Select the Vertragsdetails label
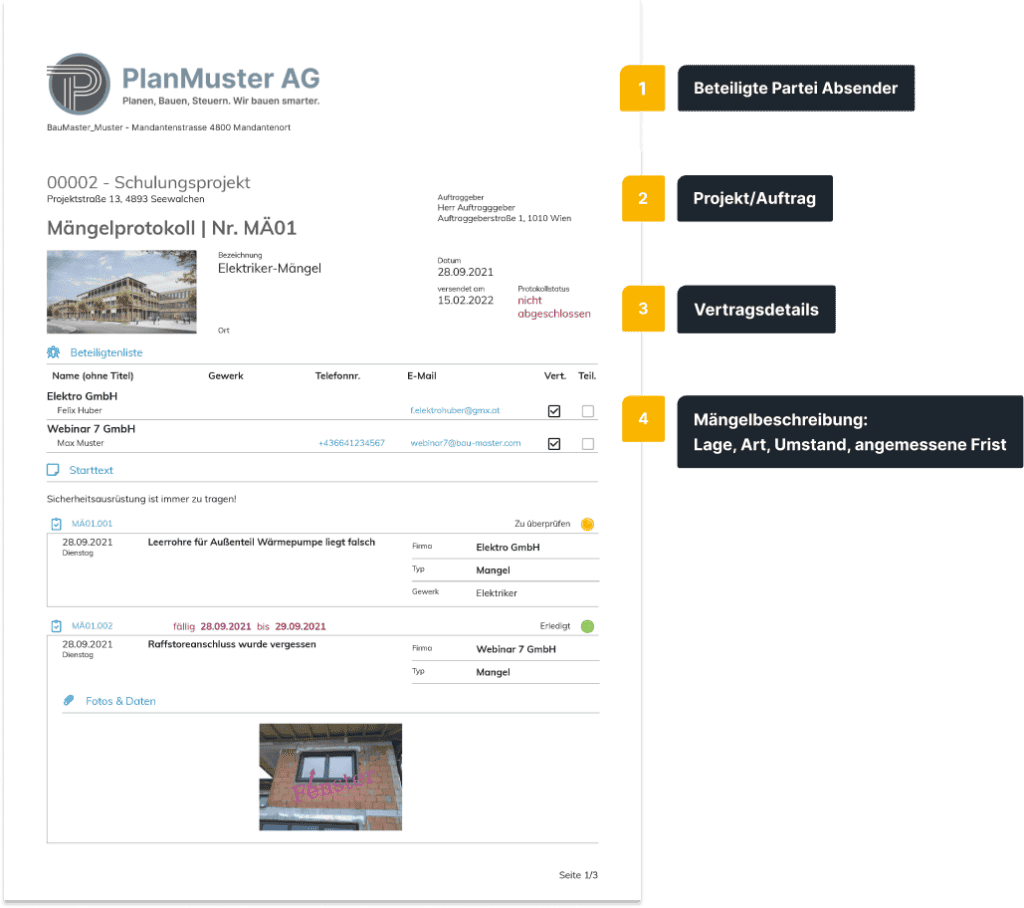This screenshot has height=908, width=1024. pos(756,310)
